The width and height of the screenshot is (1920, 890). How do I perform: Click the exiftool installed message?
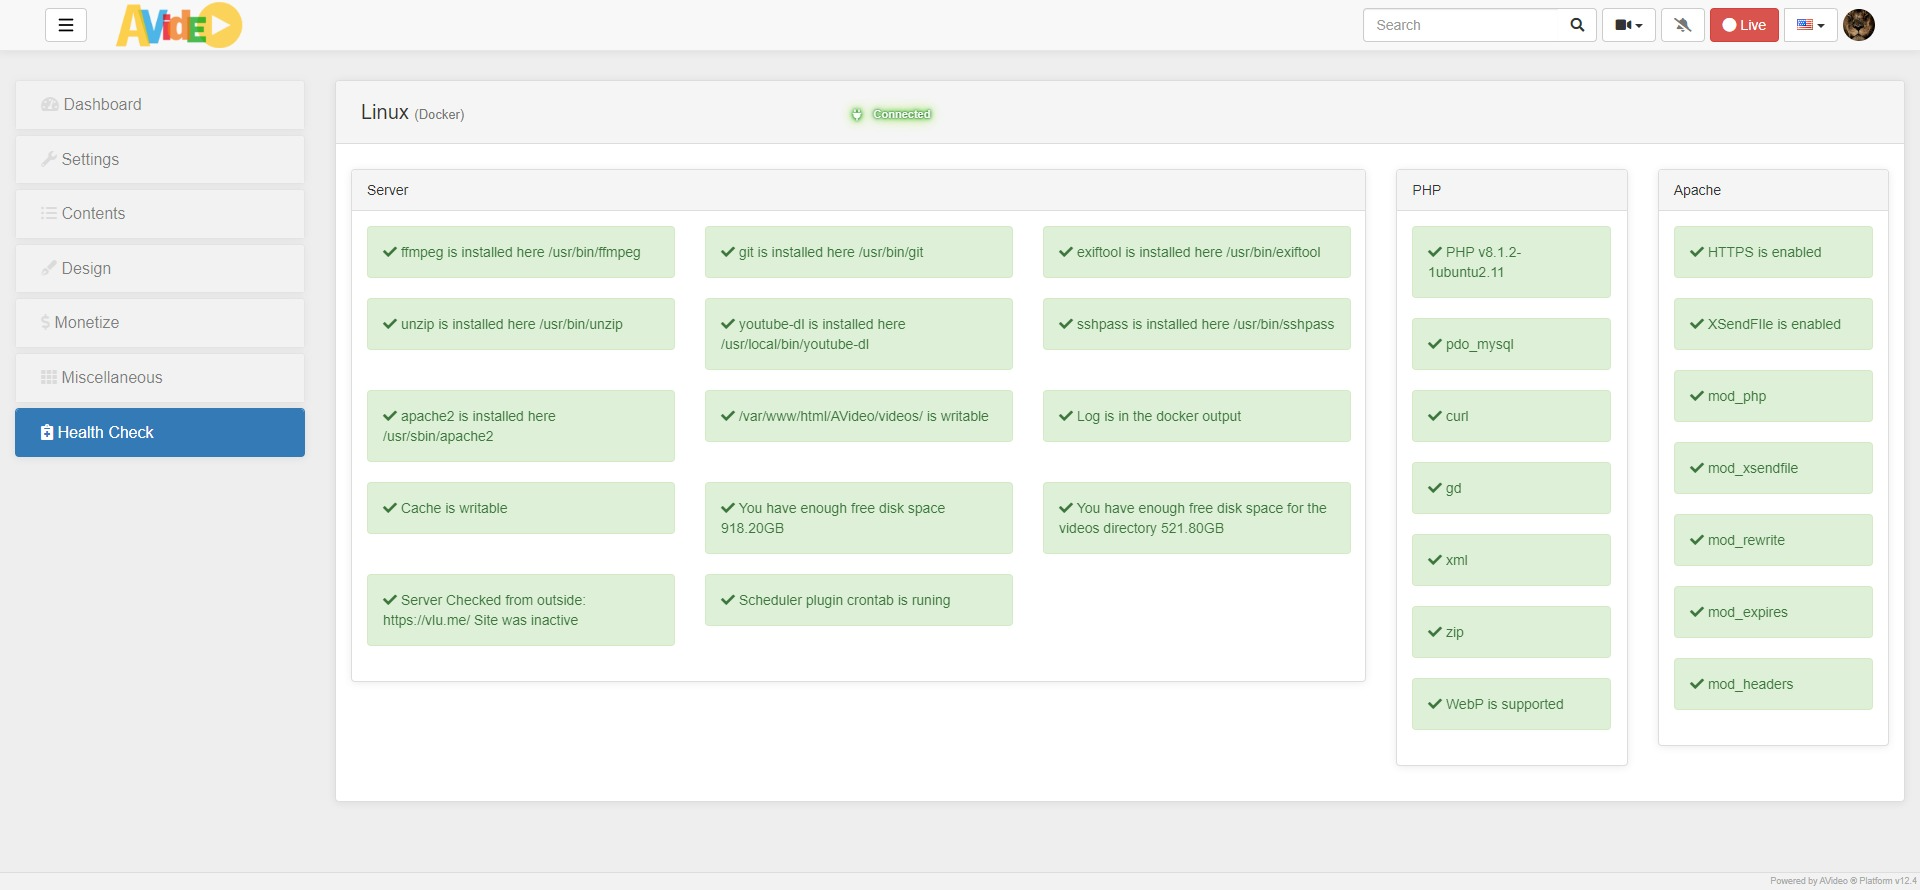(1198, 252)
